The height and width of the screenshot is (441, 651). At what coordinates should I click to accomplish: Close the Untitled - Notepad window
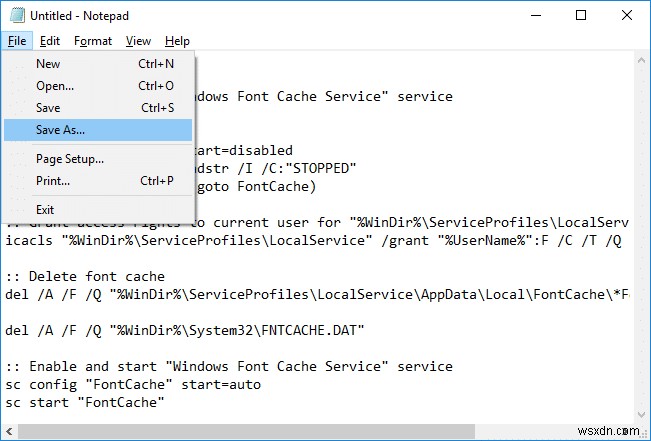coord(625,16)
